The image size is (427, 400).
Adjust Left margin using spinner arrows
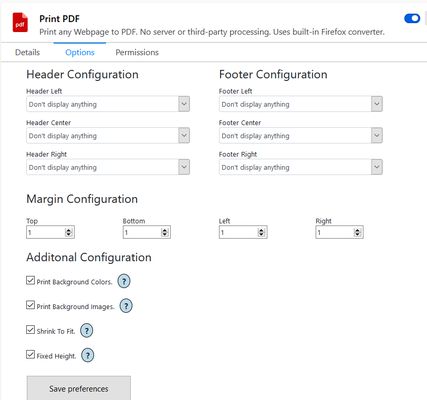(x=261, y=232)
